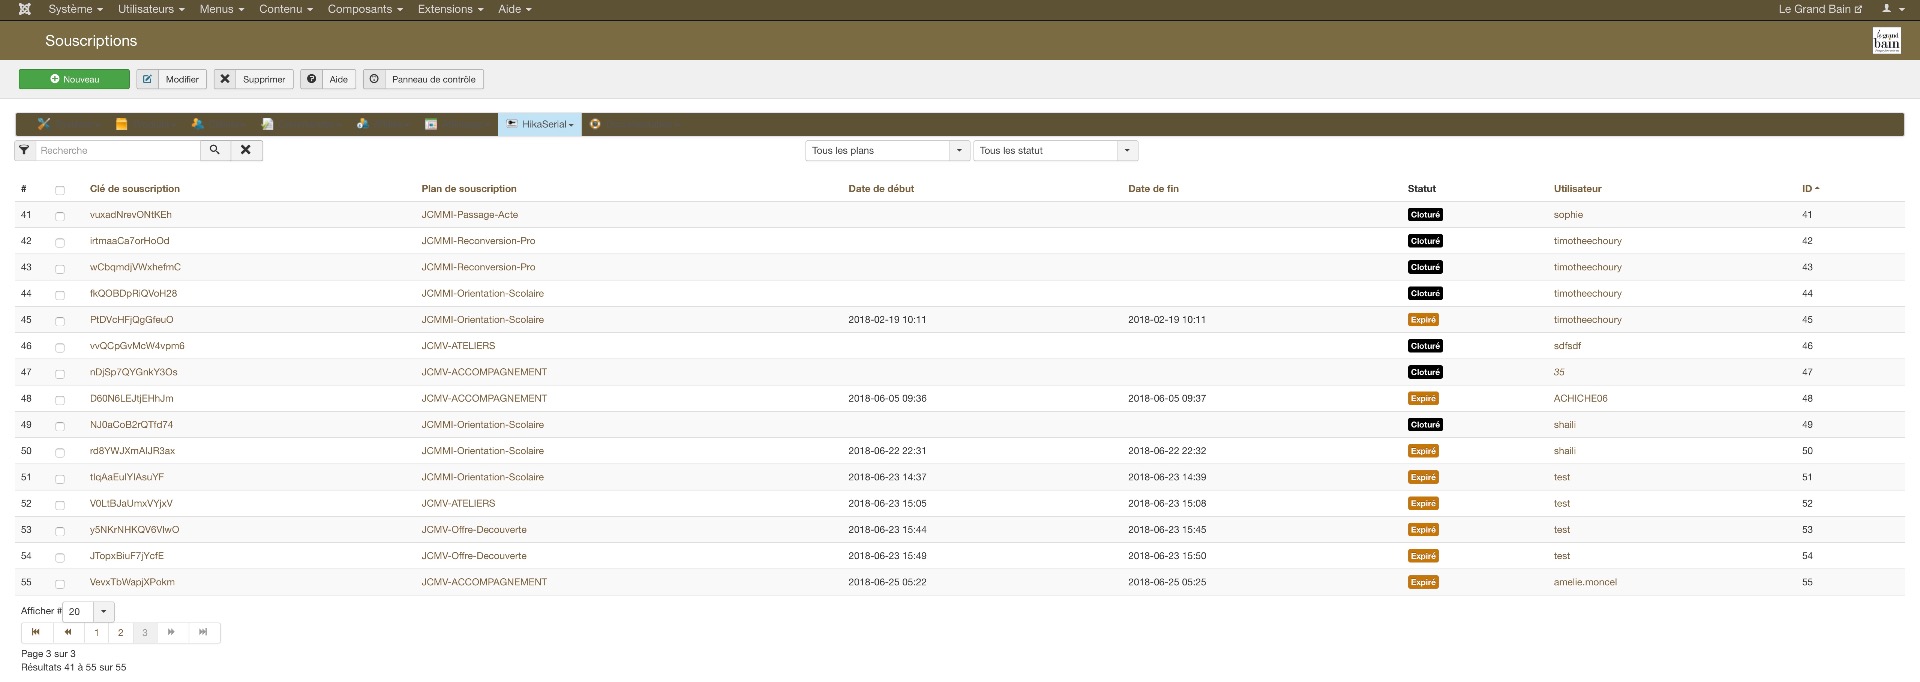Image resolution: width=1920 pixels, height=682 pixels.
Task: Go to the first page of results
Action: click(36, 632)
